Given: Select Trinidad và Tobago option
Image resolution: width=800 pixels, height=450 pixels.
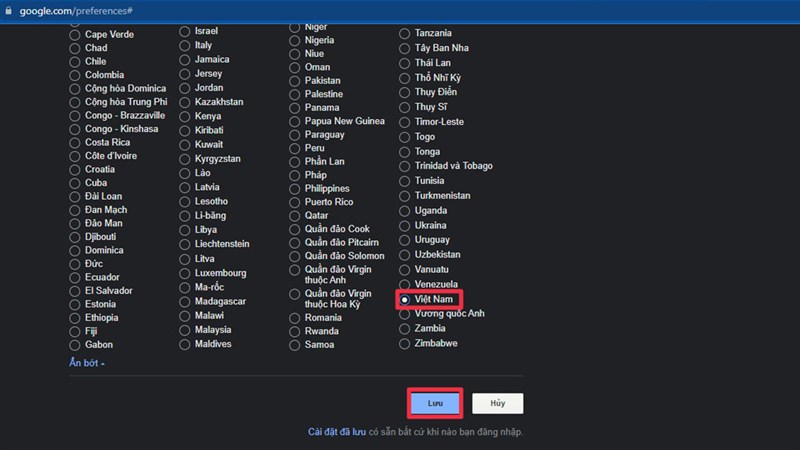Looking at the screenshot, I should (x=405, y=166).
